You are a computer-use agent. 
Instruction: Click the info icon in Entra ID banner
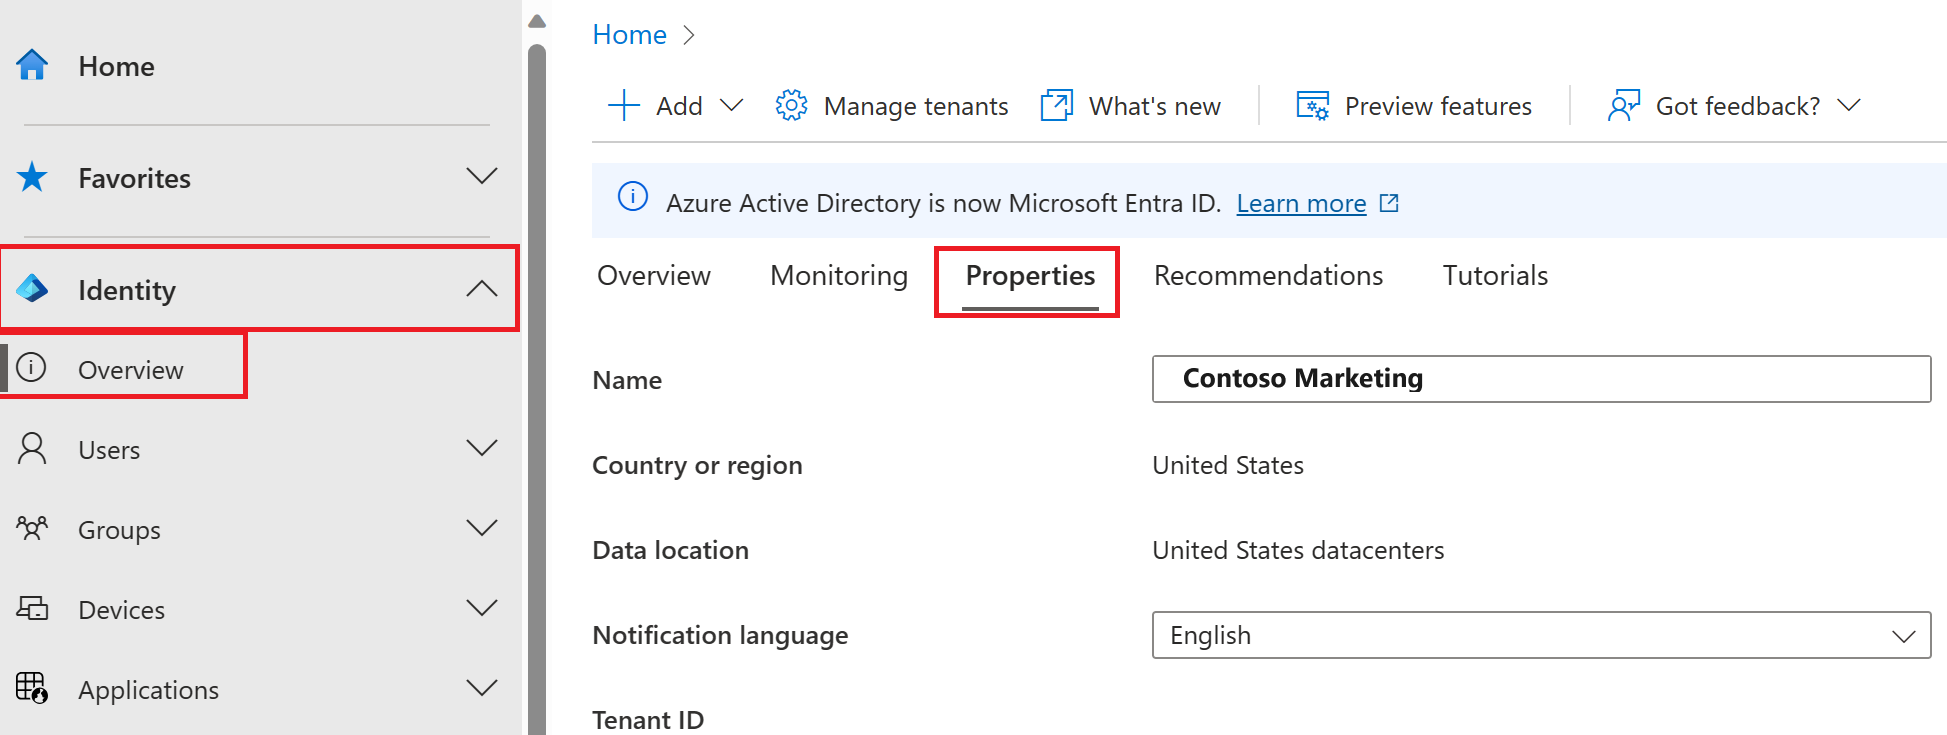(633, 196)
